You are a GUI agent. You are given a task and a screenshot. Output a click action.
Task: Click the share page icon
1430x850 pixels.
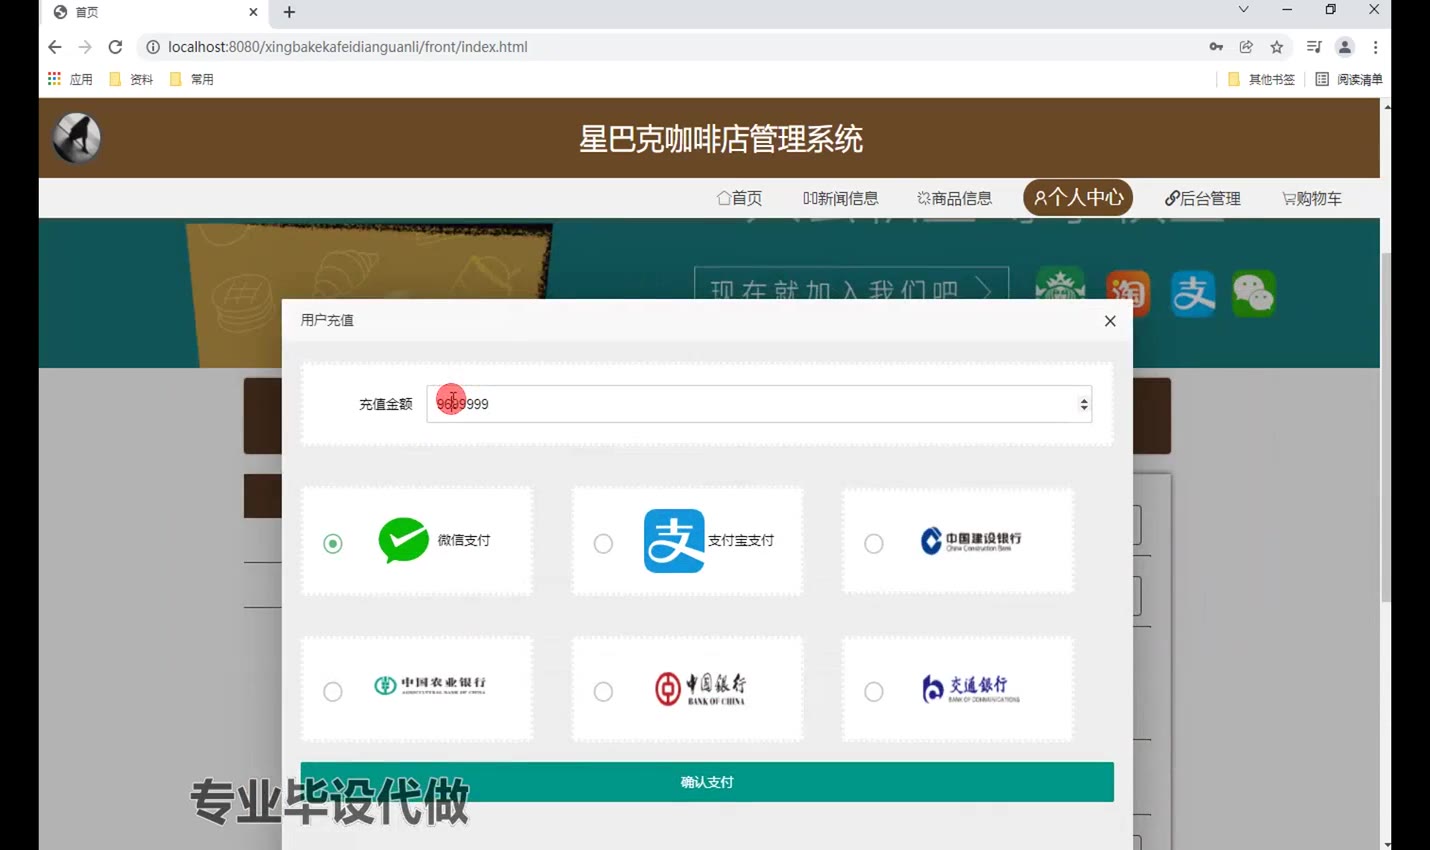coord(1246,47)
